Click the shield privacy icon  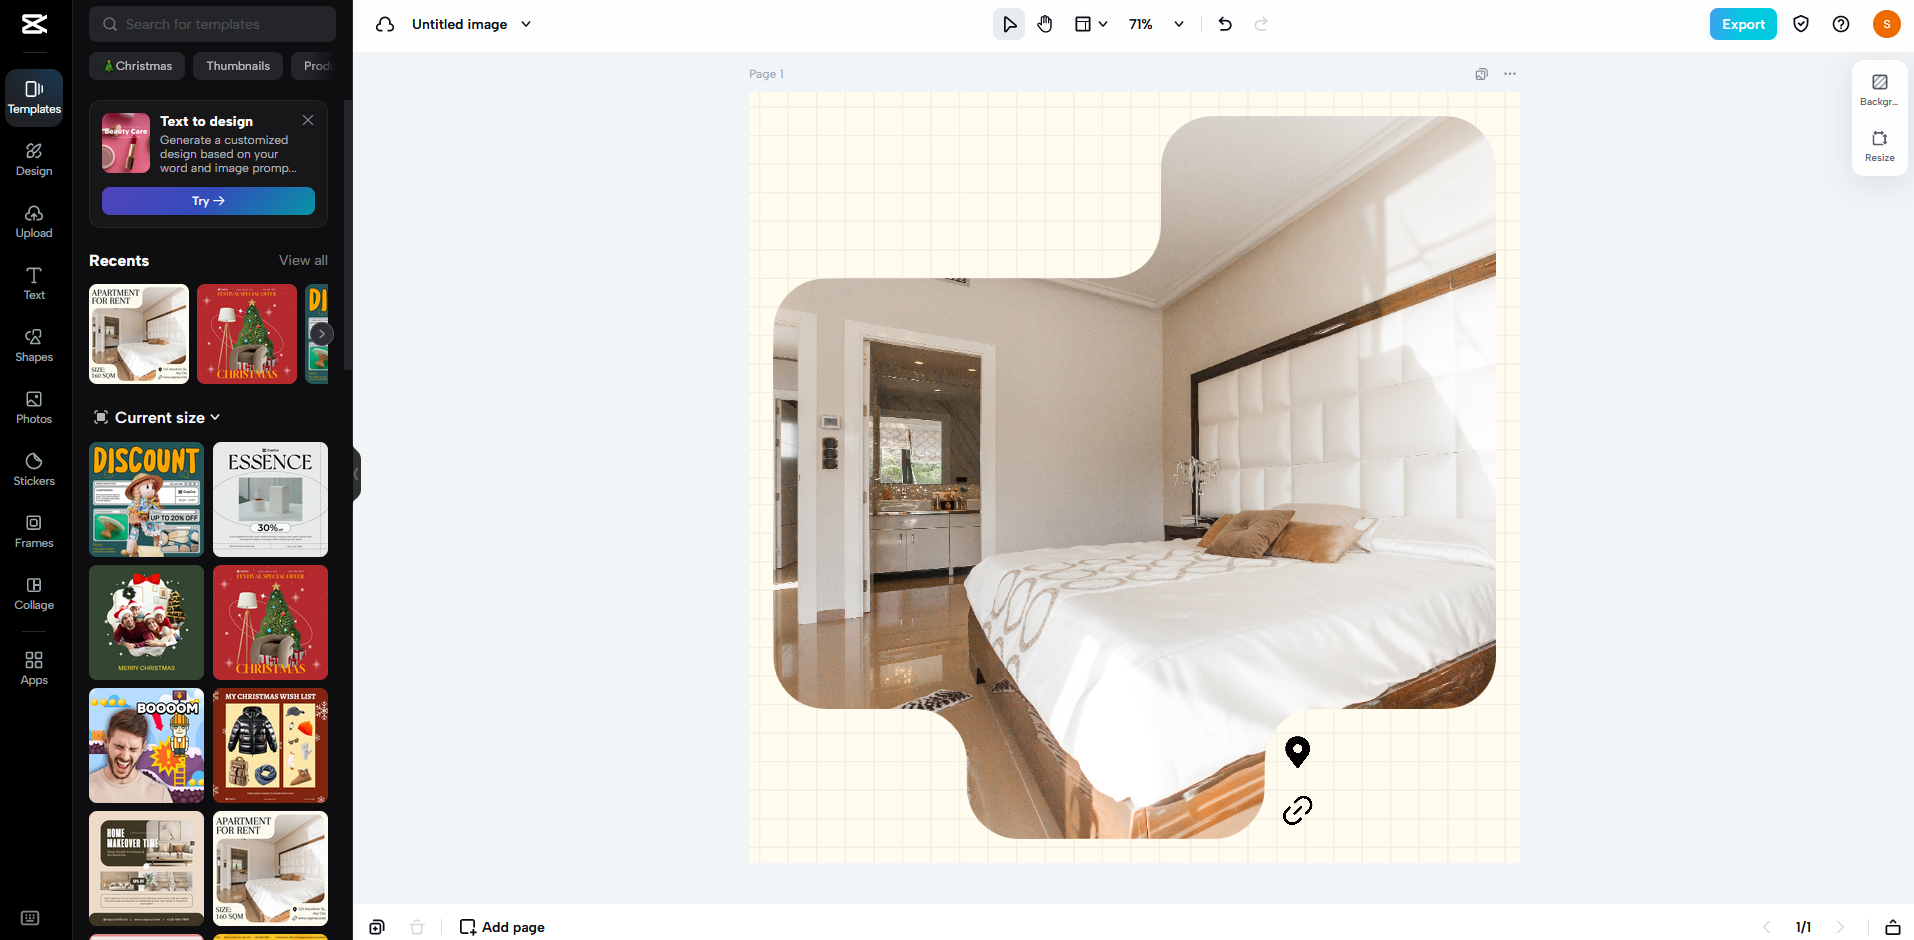click(x=1801, y=24)
